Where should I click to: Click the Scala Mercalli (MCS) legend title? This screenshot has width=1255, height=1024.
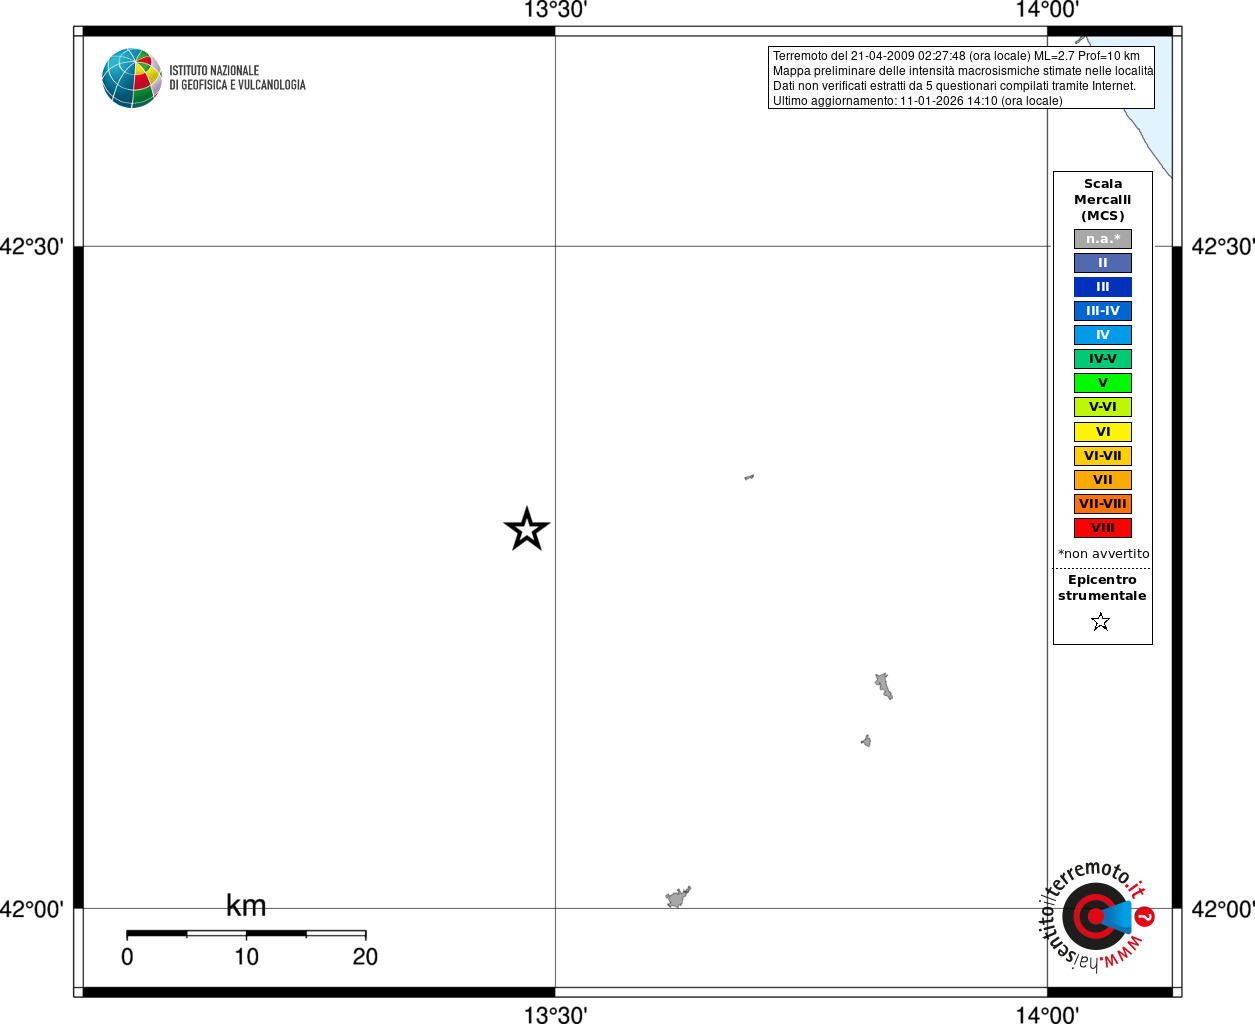click(1103, 200)
